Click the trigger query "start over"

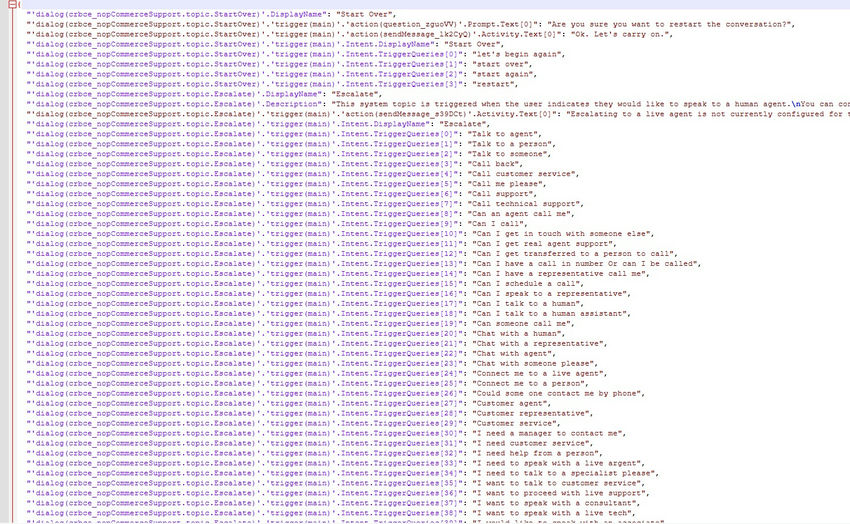point(501,64)
